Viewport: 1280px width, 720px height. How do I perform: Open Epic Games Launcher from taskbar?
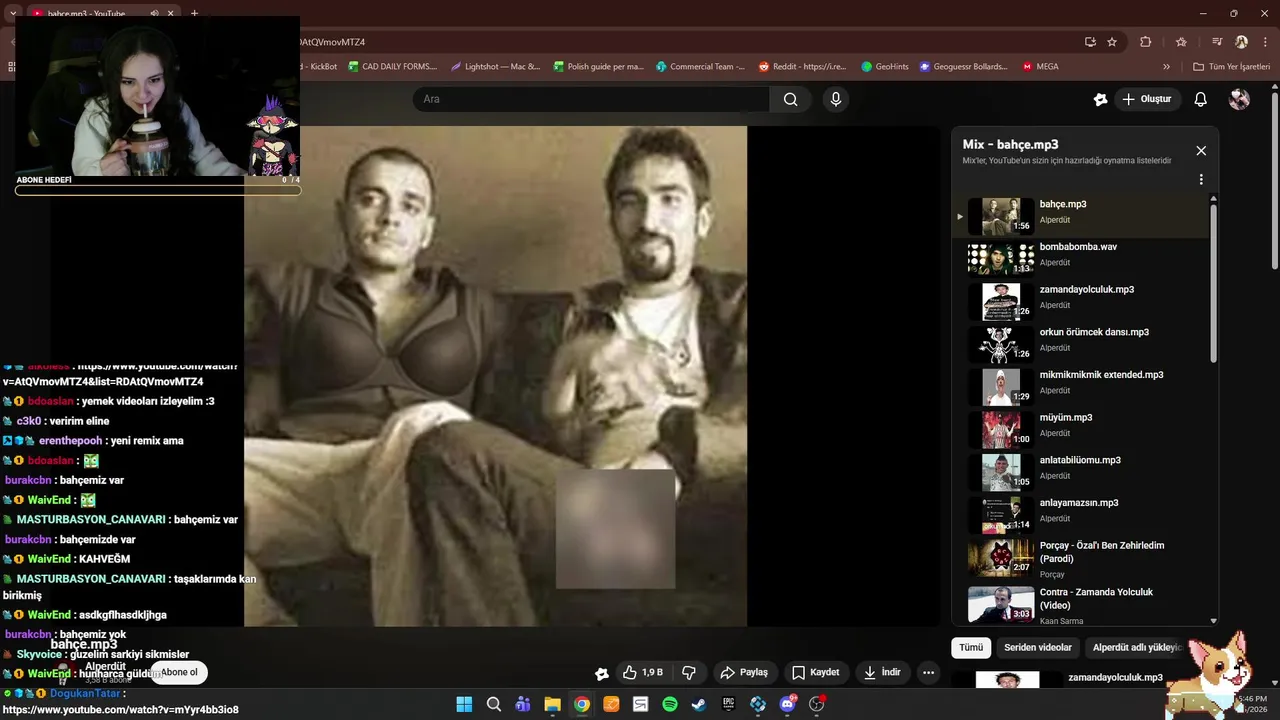pyautogui.click(x=729, y=704)
